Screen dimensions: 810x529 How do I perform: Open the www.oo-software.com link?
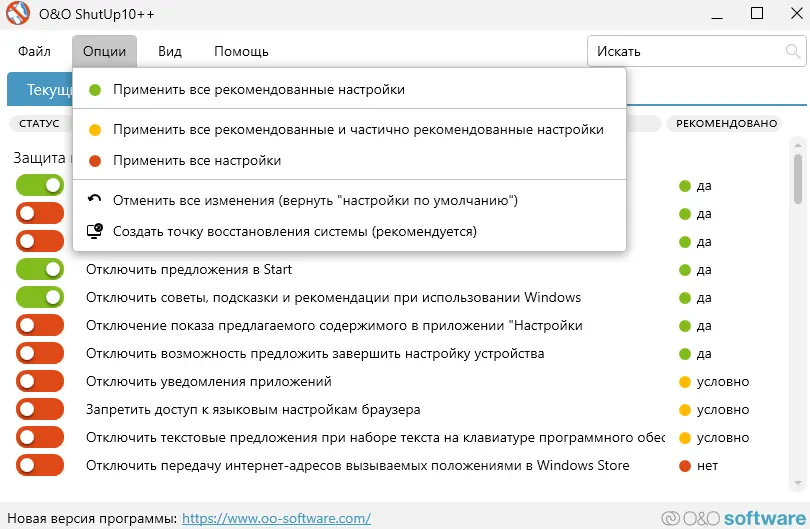click(x=276, y=518)
